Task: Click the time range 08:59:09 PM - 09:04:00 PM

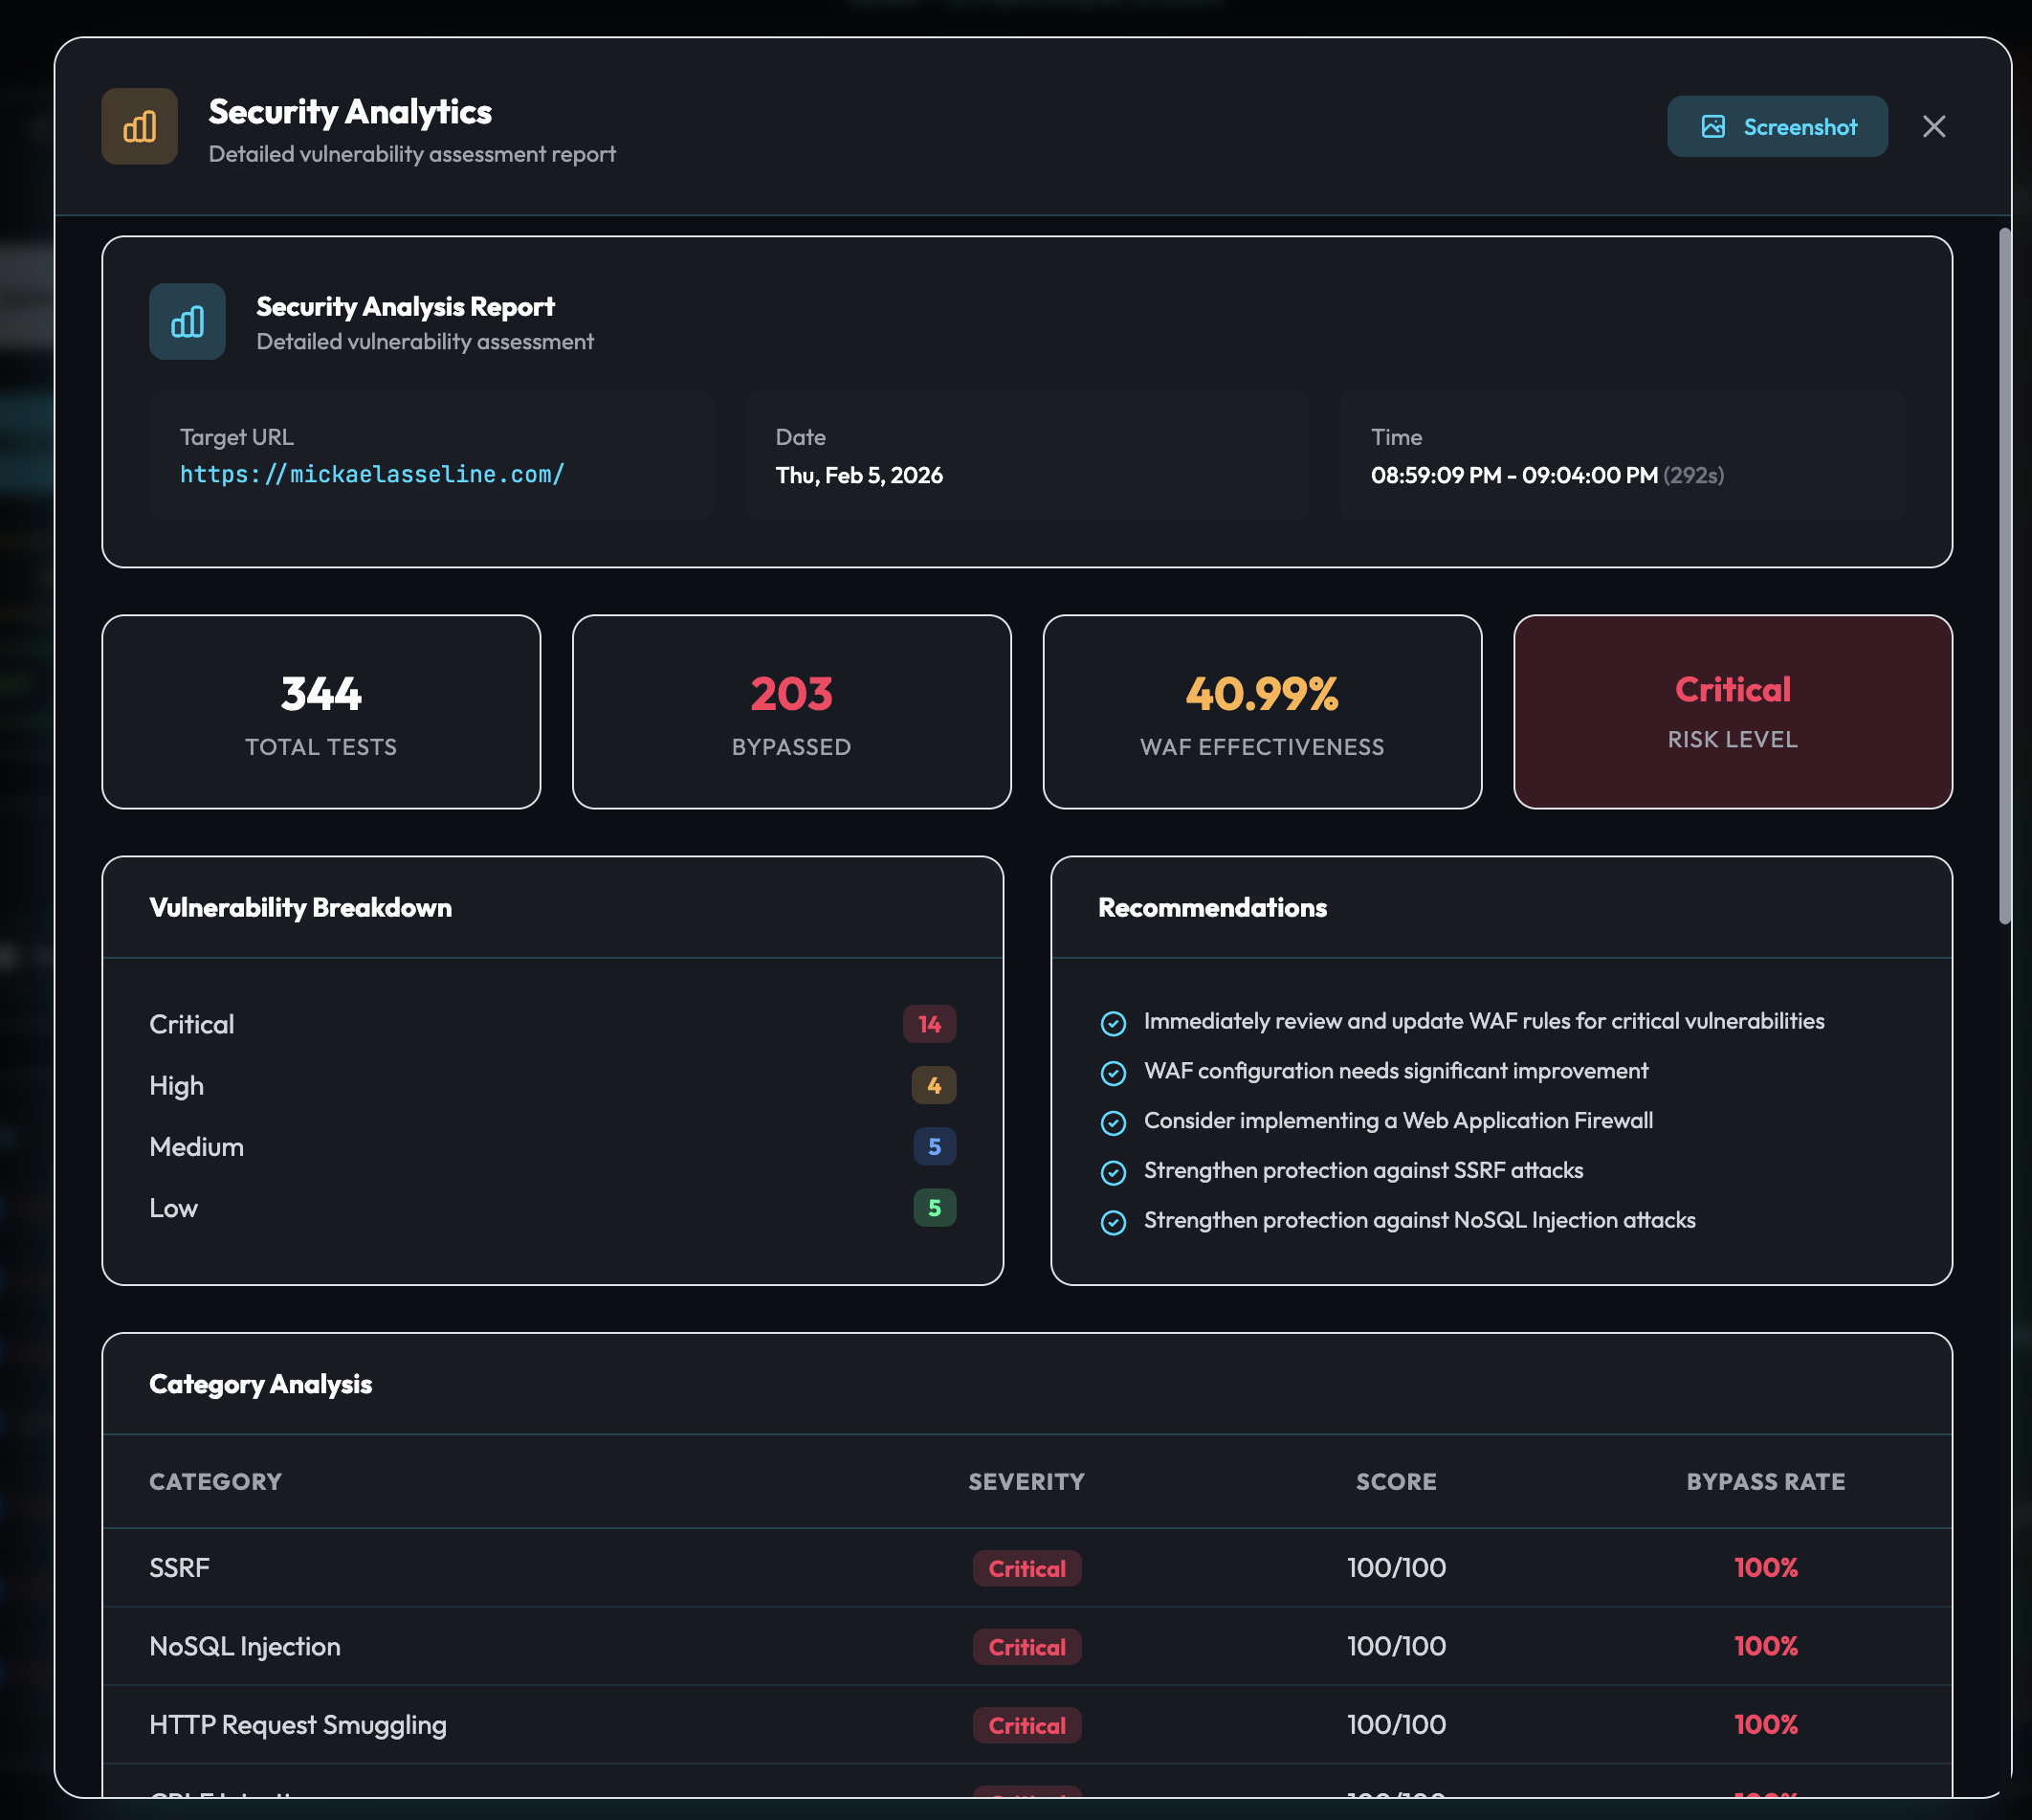Action: point(1514,476)
